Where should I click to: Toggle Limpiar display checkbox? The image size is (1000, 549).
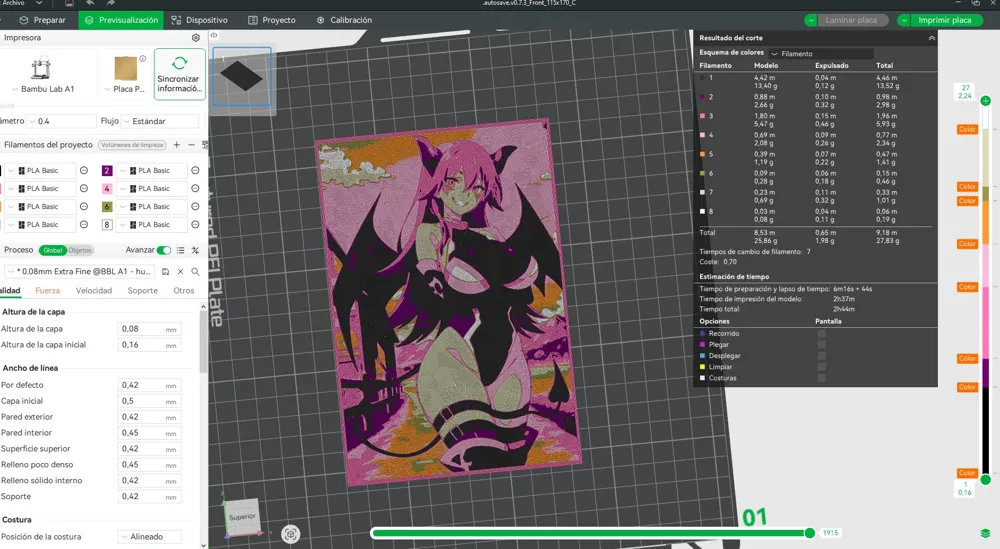pyautogui.click(x=821, y=367)
